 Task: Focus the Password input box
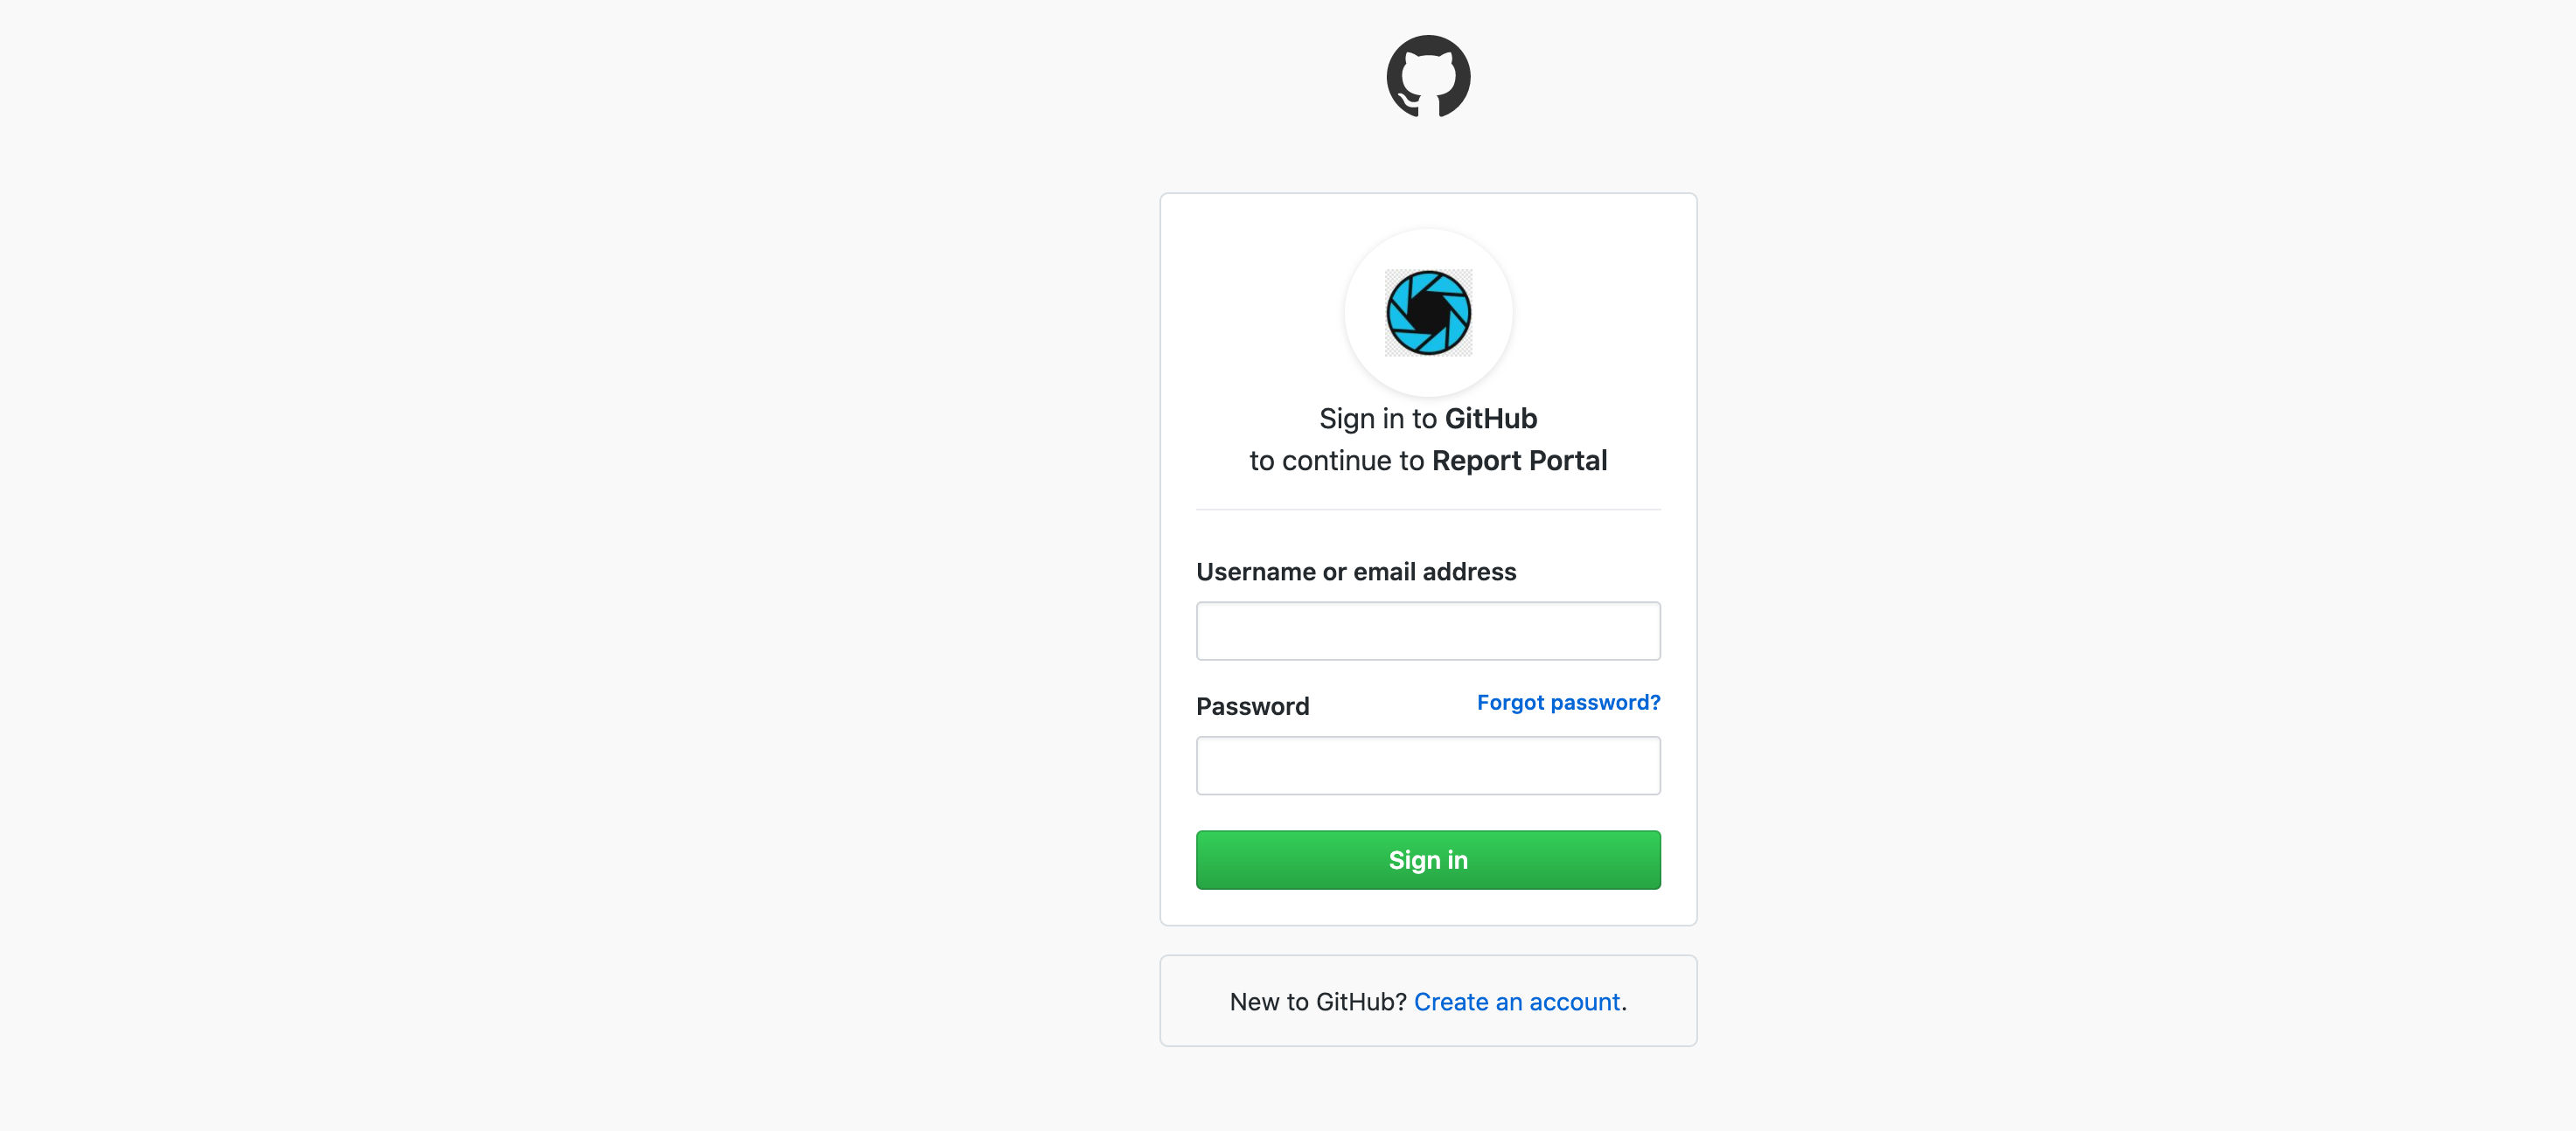pos(1428,765)
